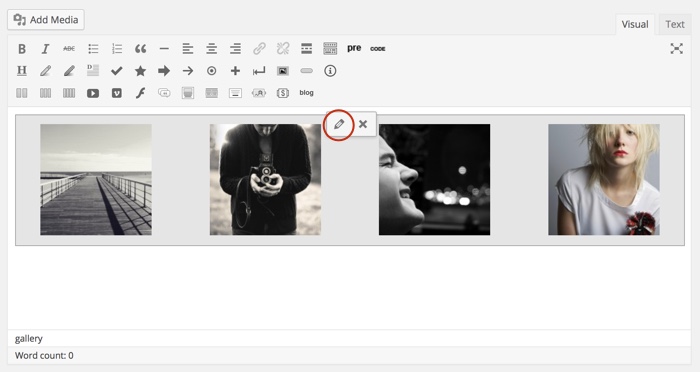Insert Flash content
The image size is (700, 372).
[x=140, y=93]
